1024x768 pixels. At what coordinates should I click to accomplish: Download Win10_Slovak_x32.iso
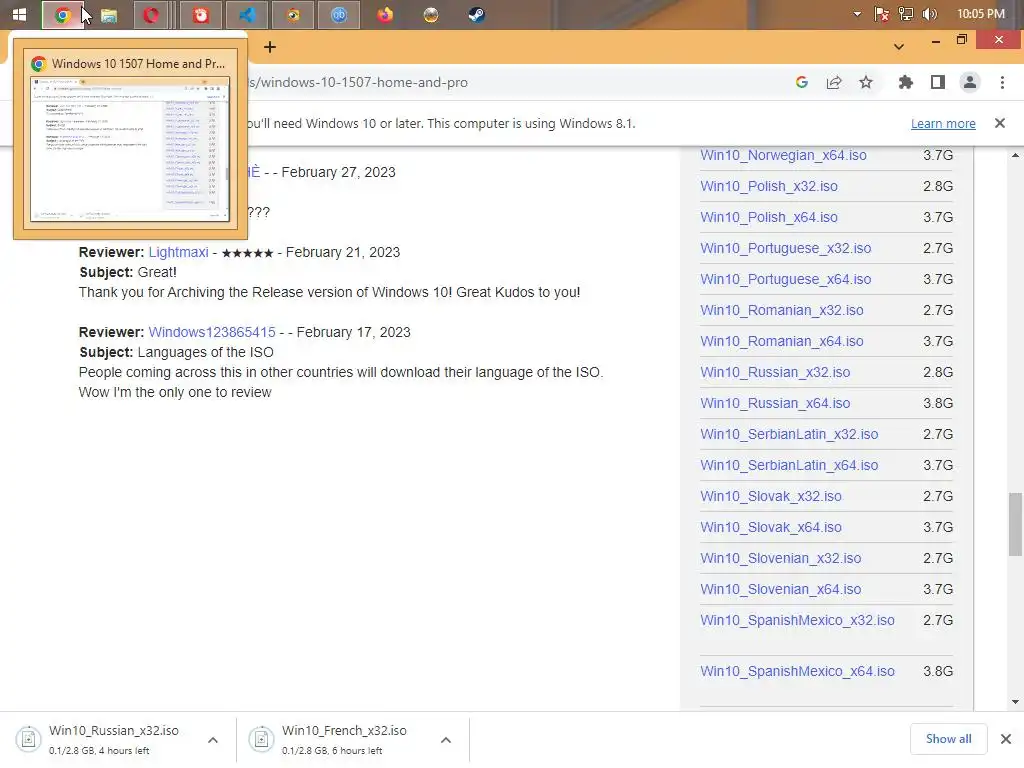tap(771, 496)
